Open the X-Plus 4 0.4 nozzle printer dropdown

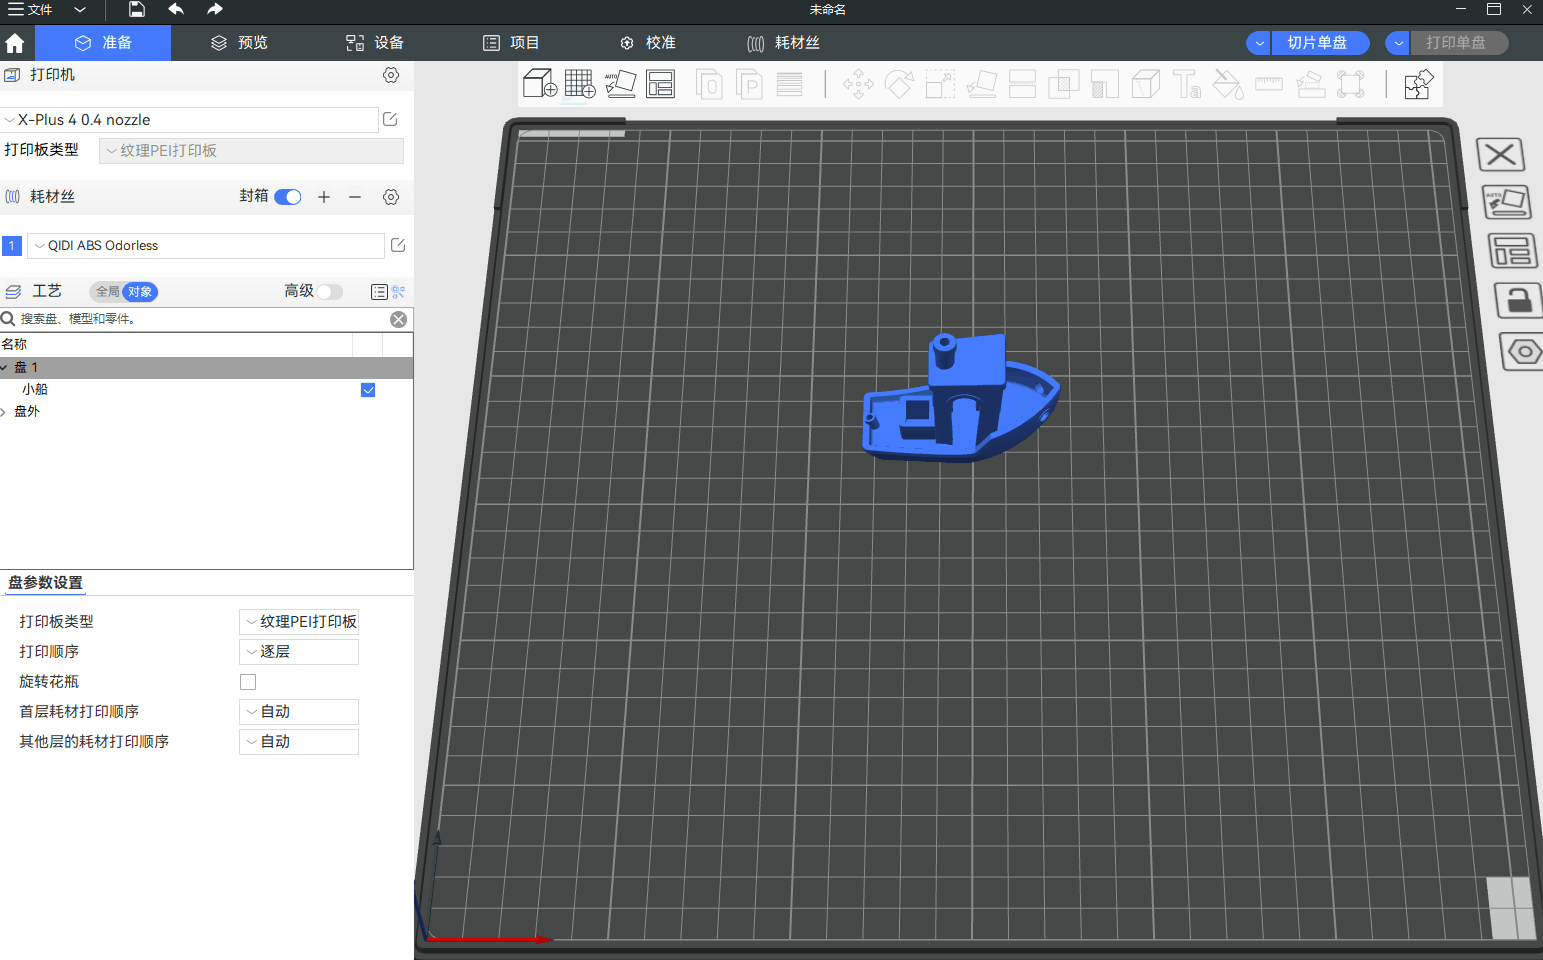(190, 120)
